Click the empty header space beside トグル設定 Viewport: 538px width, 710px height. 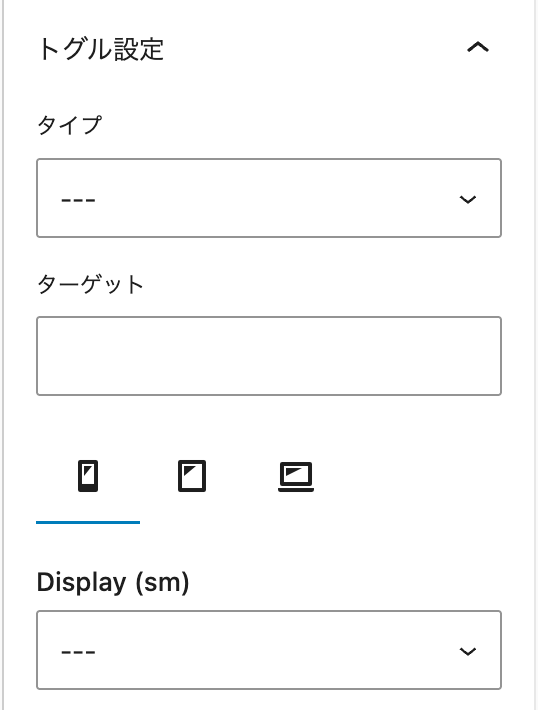coord(312,48)
